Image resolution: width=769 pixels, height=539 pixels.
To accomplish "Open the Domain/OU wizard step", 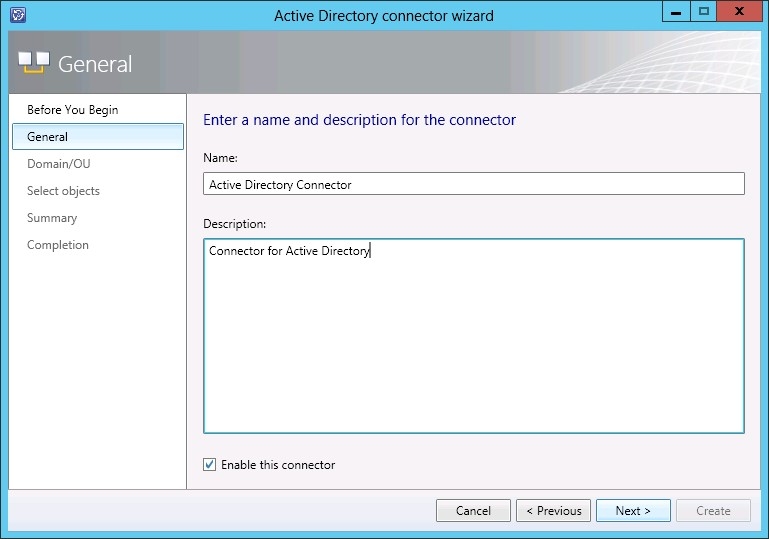I will (x=59, y=164).
